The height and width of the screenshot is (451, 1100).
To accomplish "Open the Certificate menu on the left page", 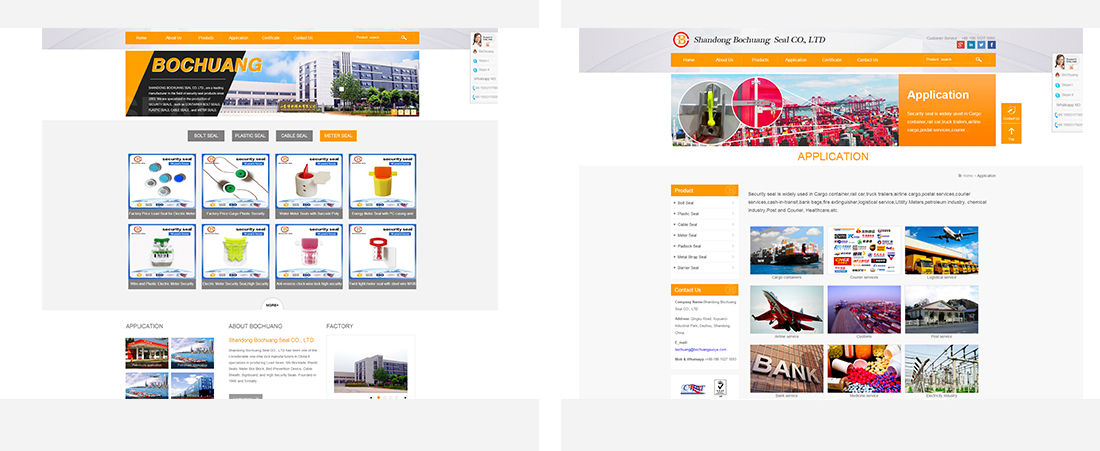I will [x=271, y=38].
